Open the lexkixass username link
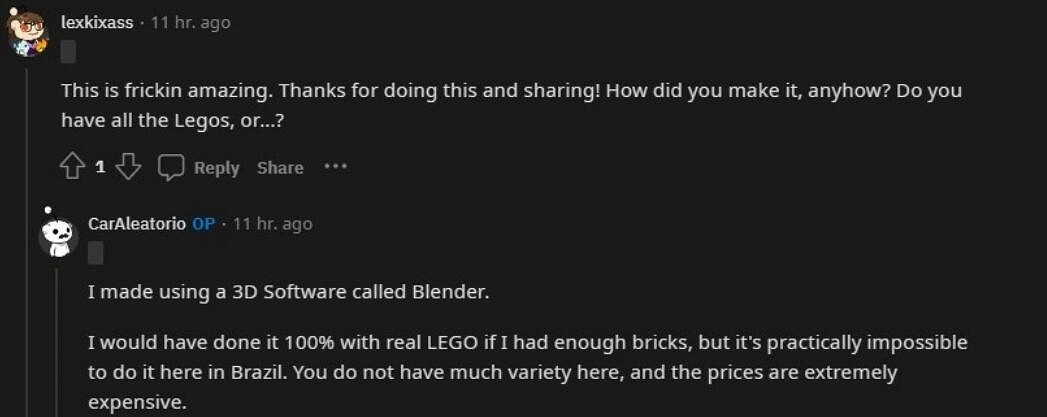Viewport: 1047px width, 417px height. [97, 22]
